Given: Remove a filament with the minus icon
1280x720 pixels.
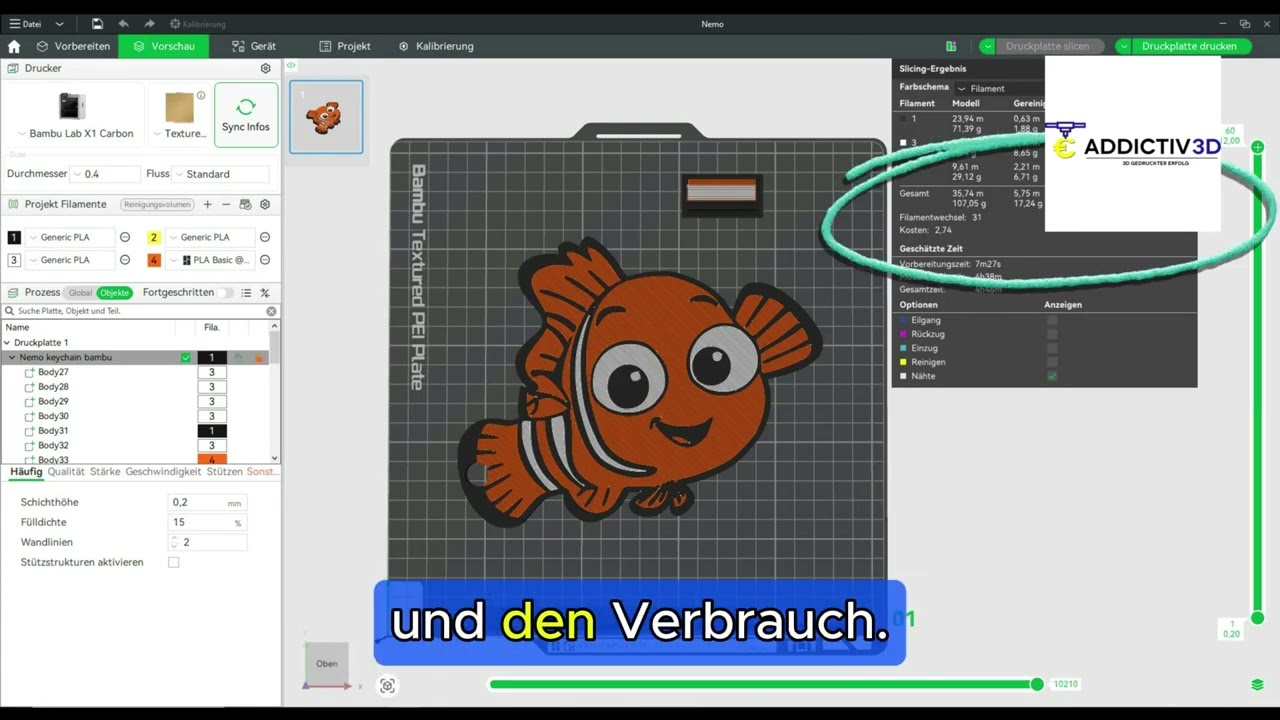Looking at the screenshot, I should tap(226, 204).
